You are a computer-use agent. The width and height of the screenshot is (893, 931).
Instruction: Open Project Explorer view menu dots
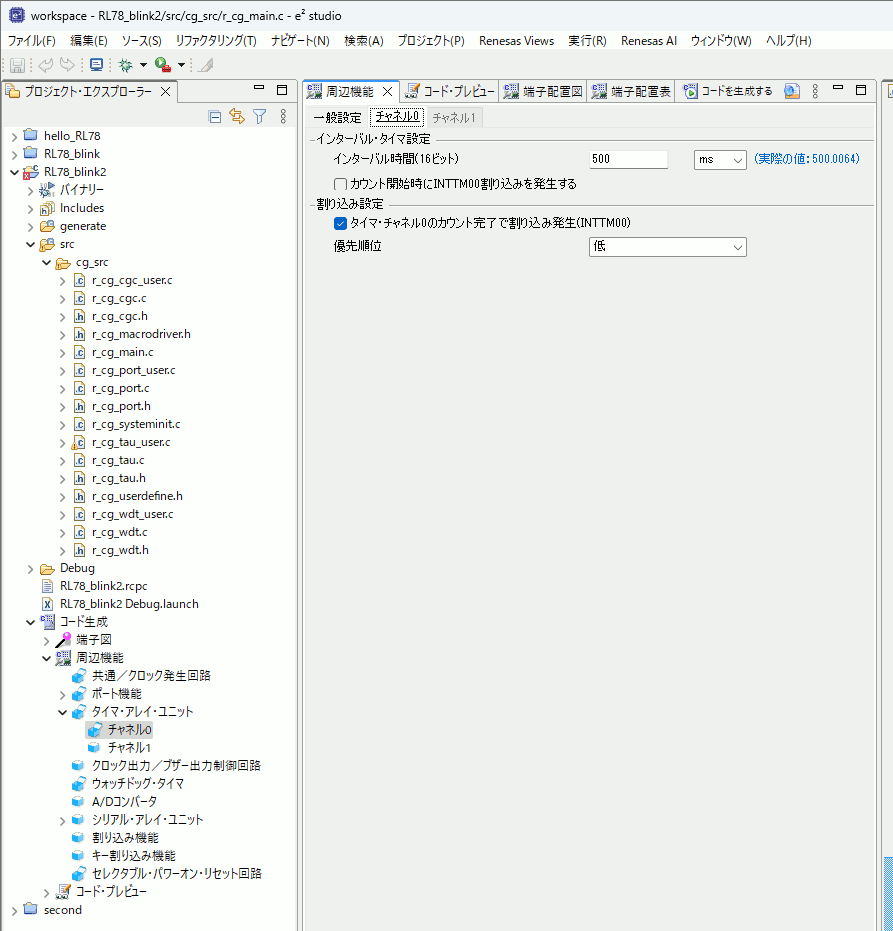click(x=283, y=116)
